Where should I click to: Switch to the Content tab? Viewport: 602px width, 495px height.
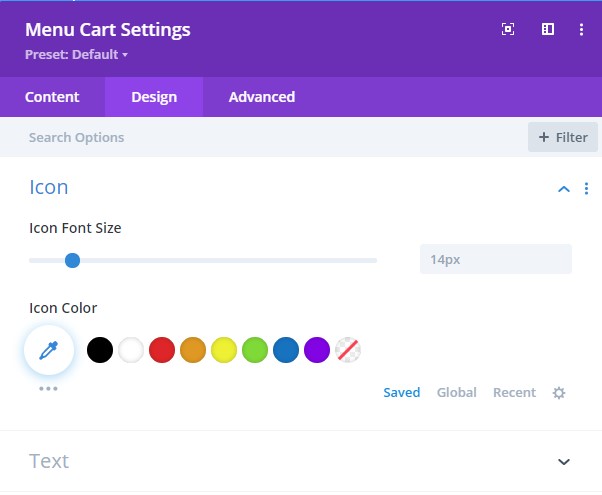tap(52, 97)
